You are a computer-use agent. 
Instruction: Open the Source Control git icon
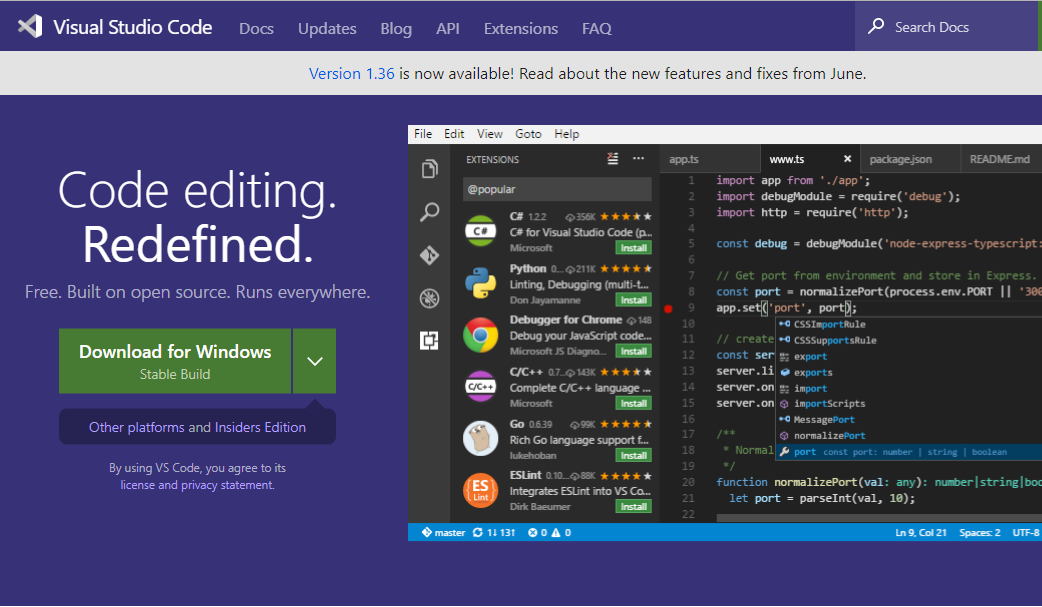pos(429,255)
